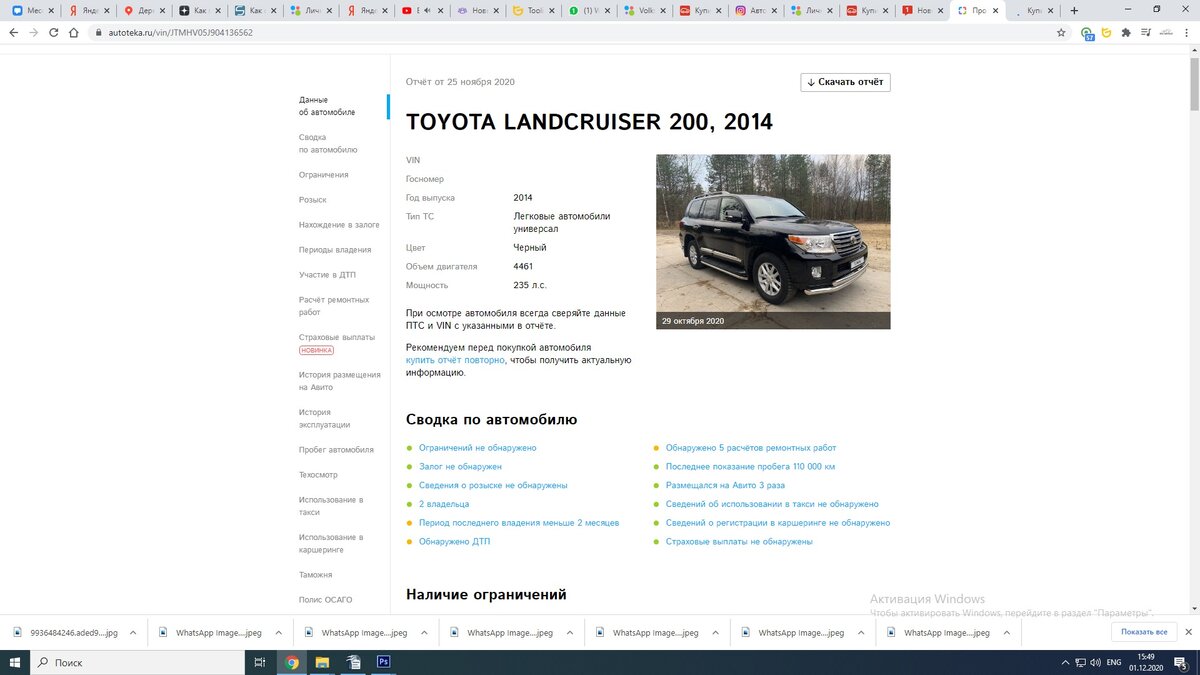Go to 'Периоды владения' section
The width and height of the screenshot is (1200, 675).
tap(335, 250)
